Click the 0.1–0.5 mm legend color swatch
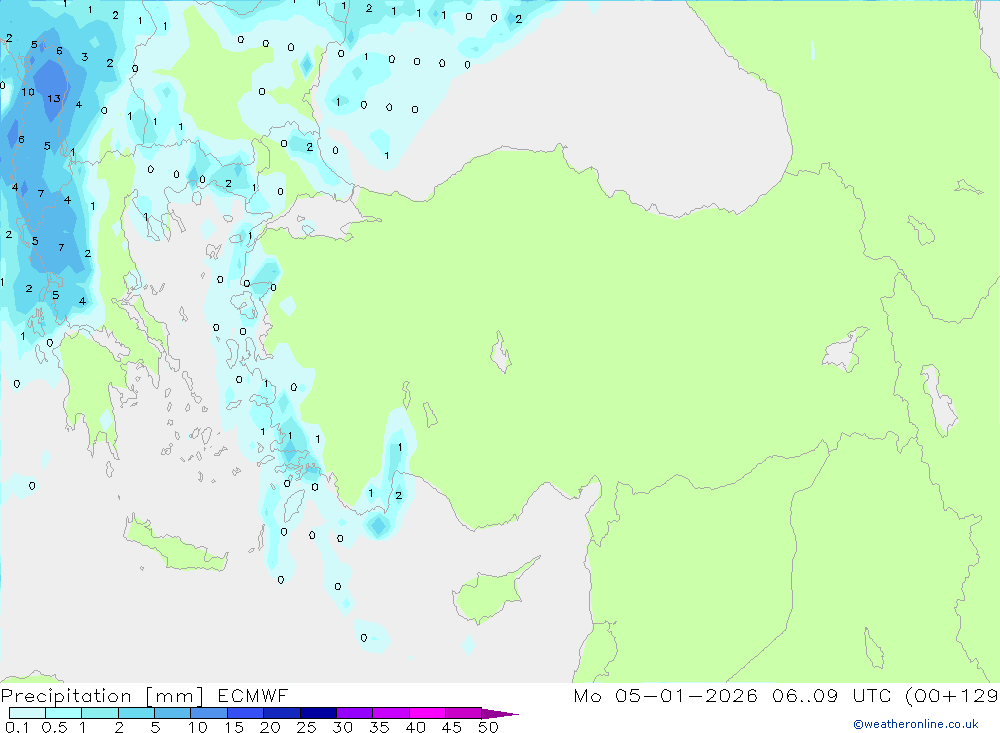This screenshot has height=733, width=1000. pyautogui.click(x=27, y=713)
